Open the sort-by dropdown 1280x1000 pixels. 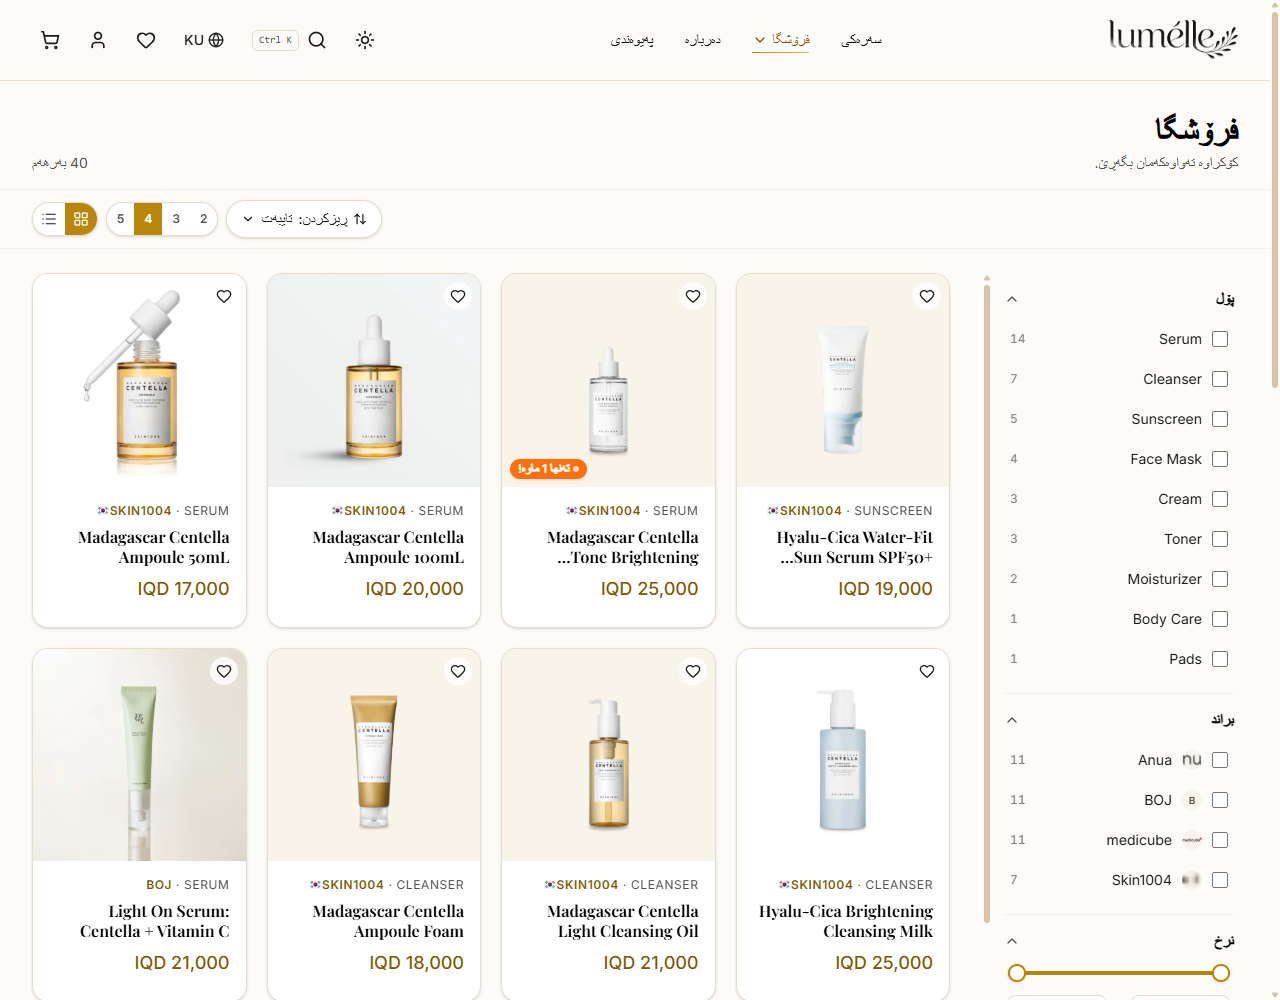click(x=304, y=219)
